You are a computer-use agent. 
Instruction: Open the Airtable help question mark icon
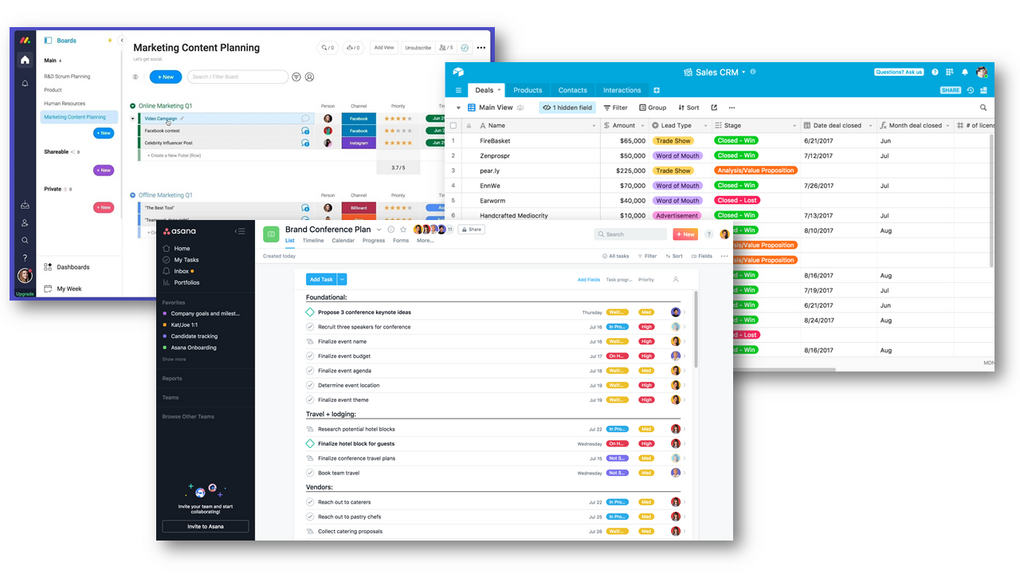pos(935,72)
